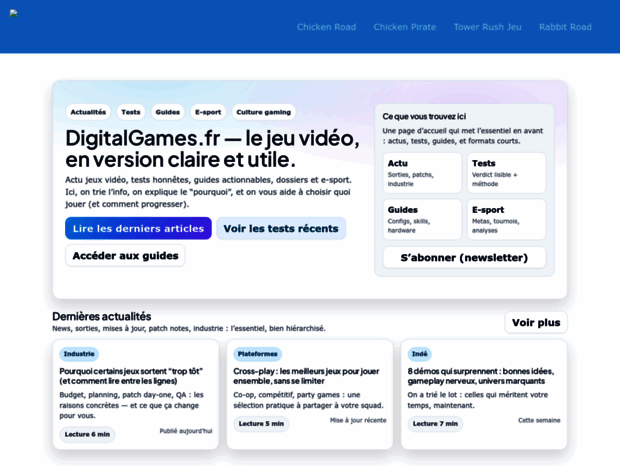Click Voir les tests récents button

click(x=281, y=228)
